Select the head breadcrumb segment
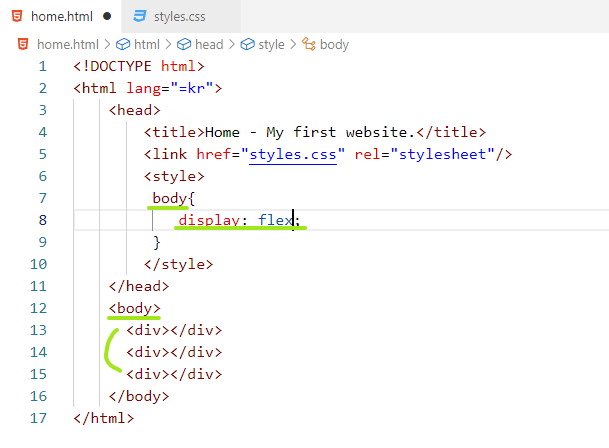Screen dimensions: 609x448 click(x=209, y=44)
